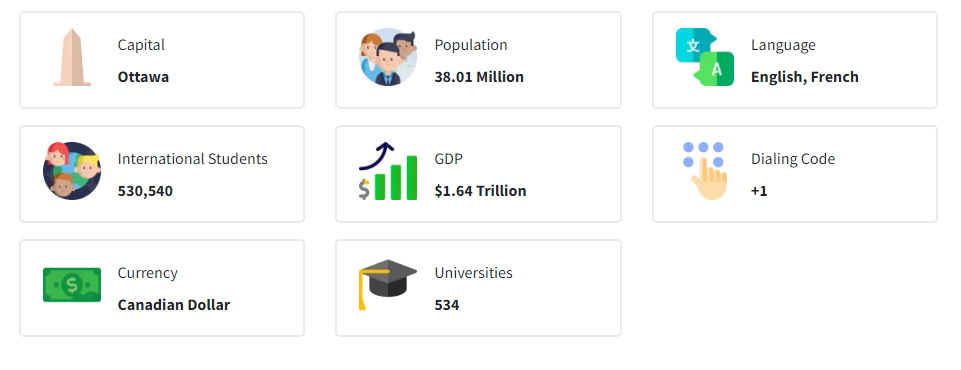Click the obelisk monument Capital icon
This screenshot has width=961, height=370.
72,57
